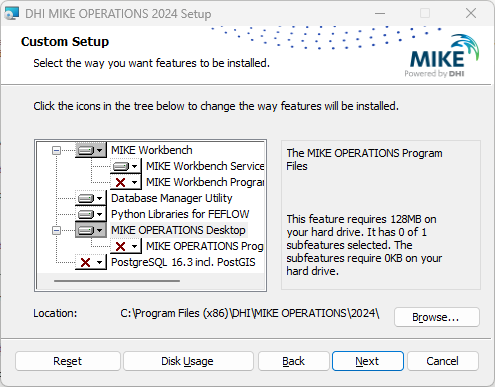This screenshot has height=387, width=495.
Task: Open Disk Usage details
Action: (188, 361)
